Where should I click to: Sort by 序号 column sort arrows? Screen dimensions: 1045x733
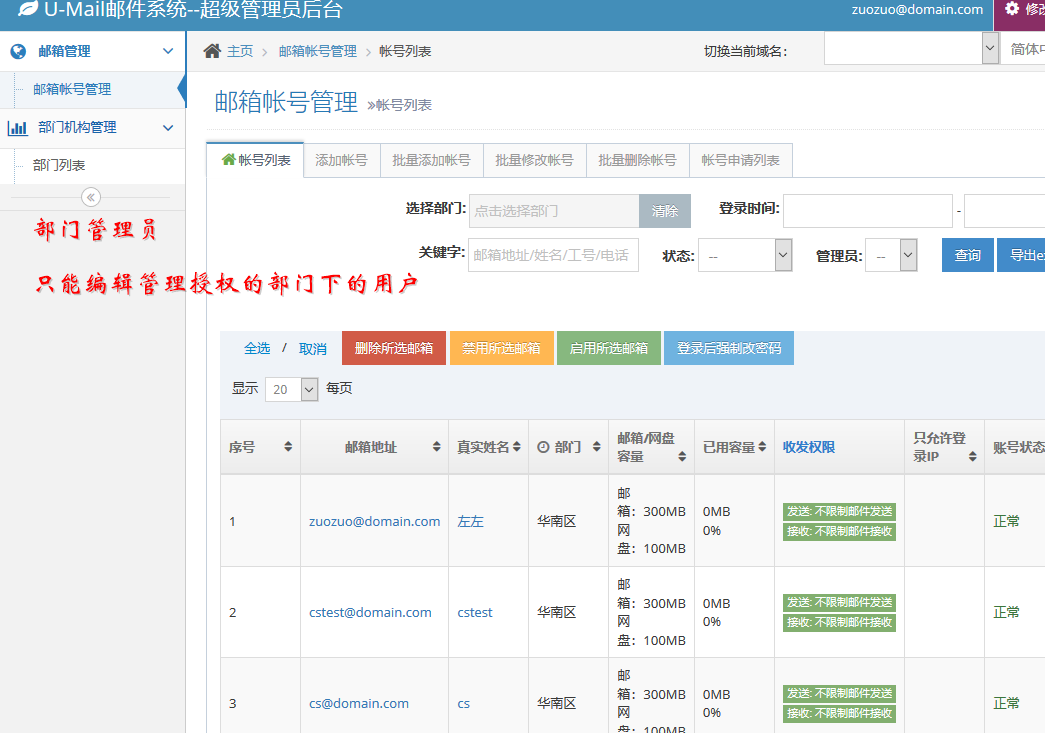pyautogui.click(x=288, y=447)
